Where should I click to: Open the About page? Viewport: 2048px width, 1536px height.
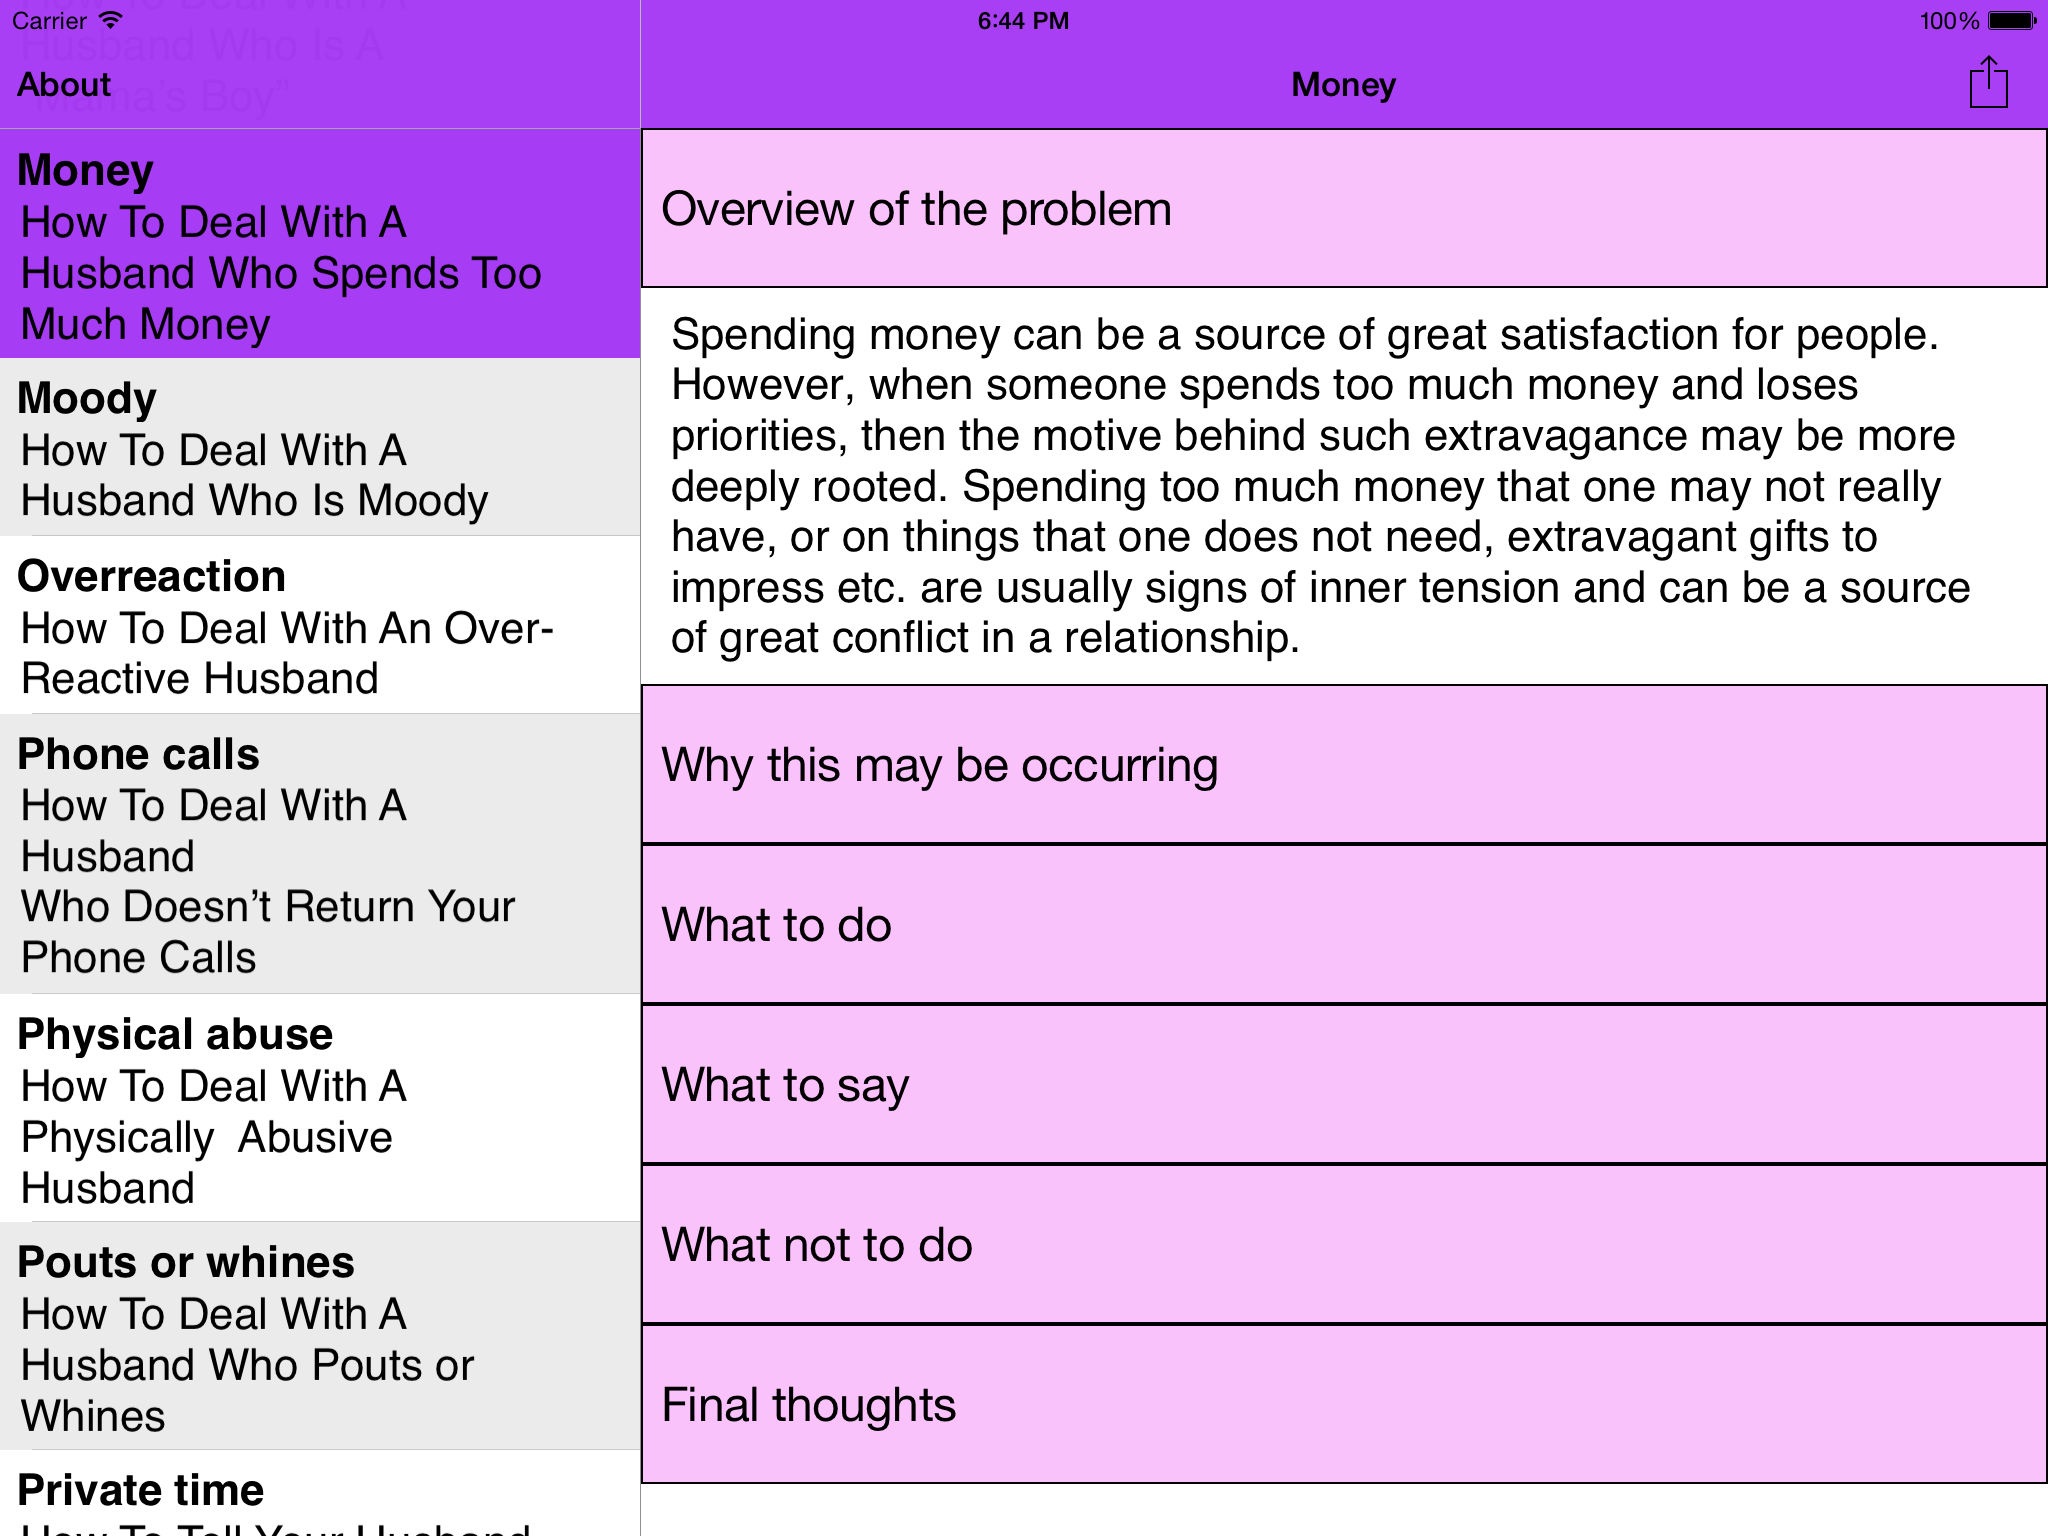(64, 85)
